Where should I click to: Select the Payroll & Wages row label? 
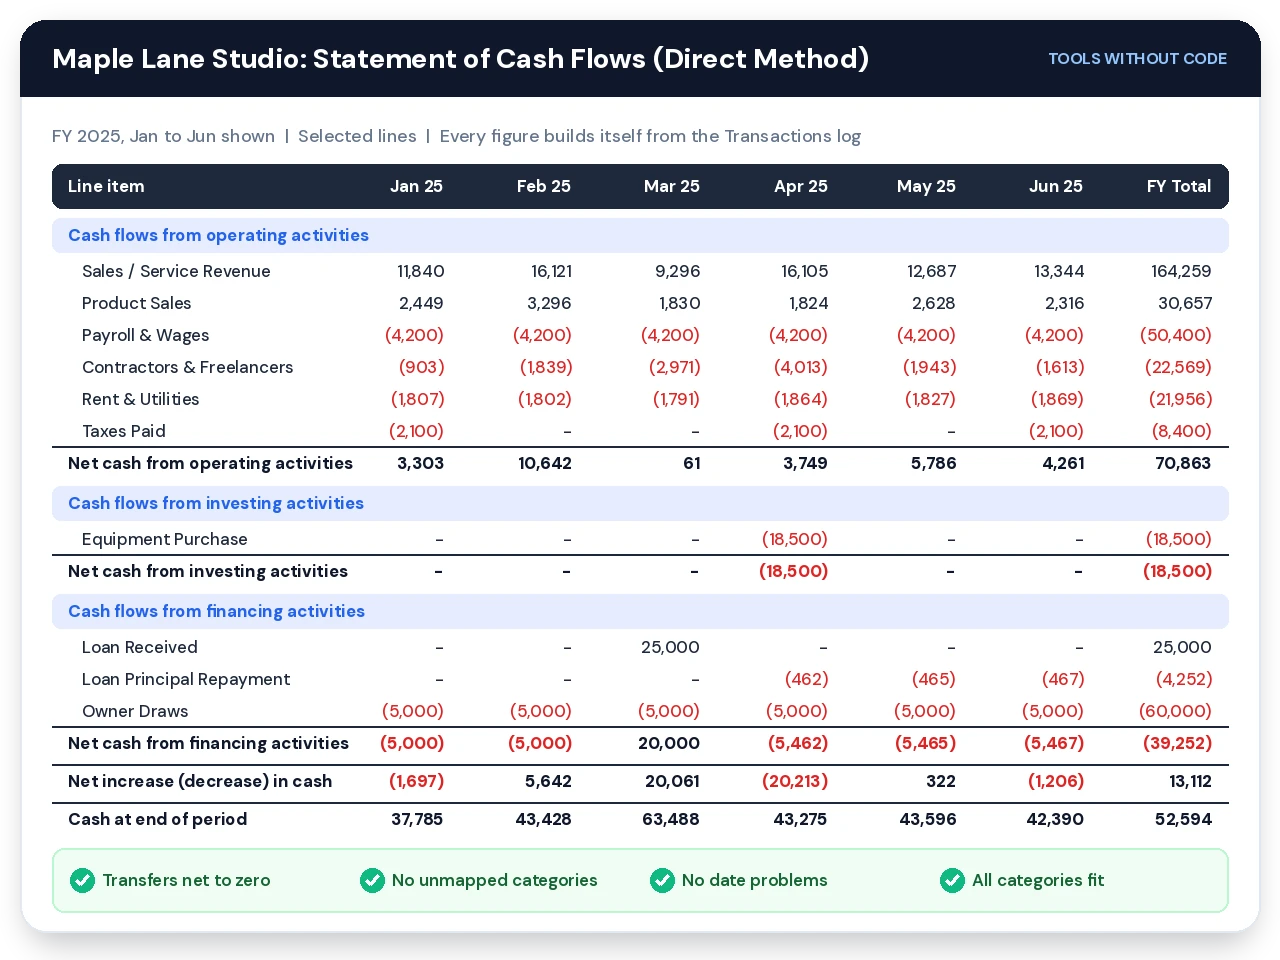click(145, 335)
